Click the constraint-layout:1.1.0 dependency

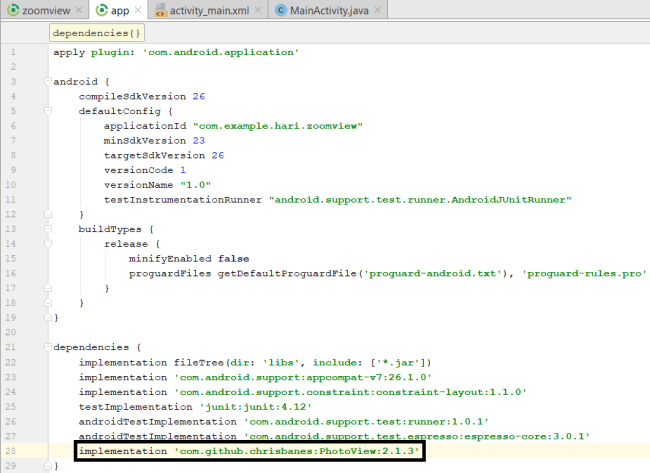350,392
